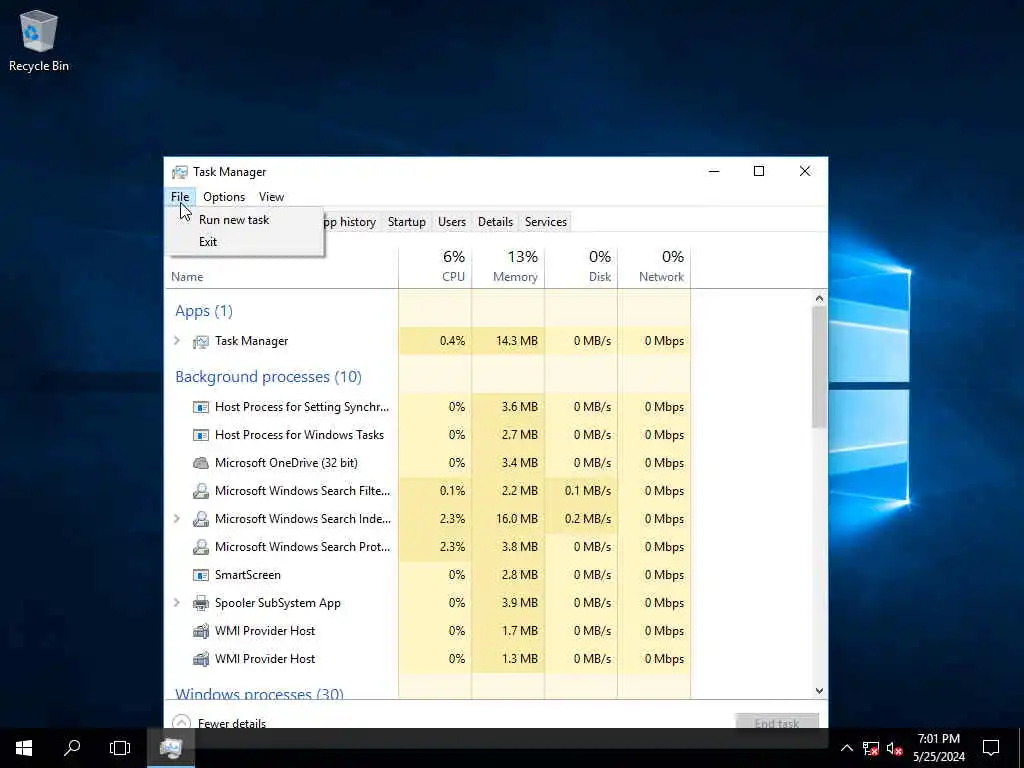The width and height of the screenshot is (1024, 768).
Task: Click the End task button
Action: (x=776, y=722)
